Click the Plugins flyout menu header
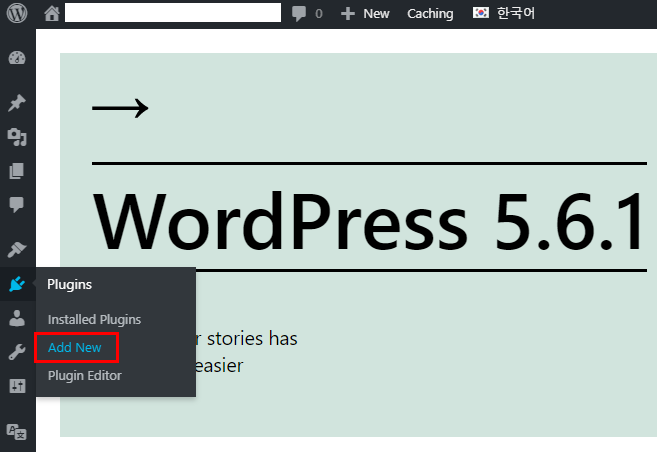 coord(70,284)
